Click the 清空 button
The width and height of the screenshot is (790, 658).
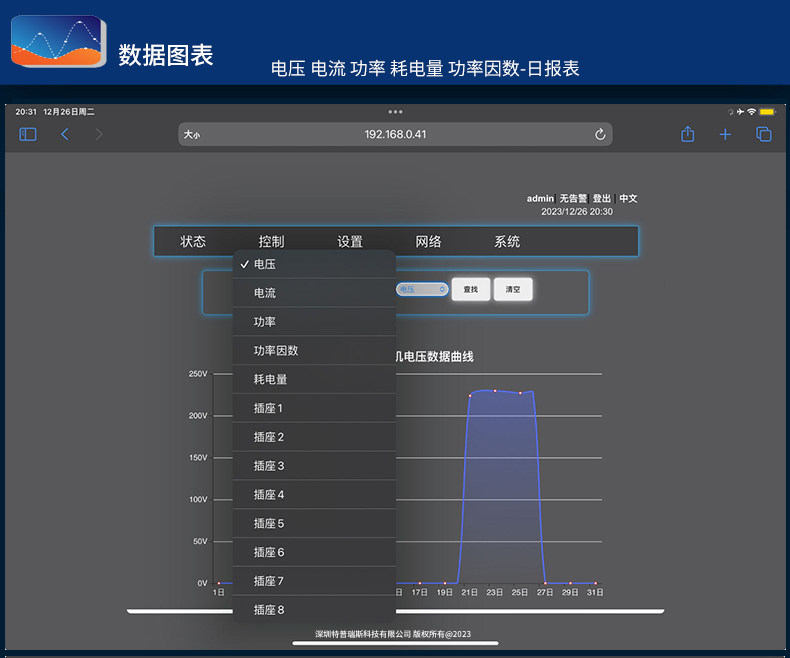tap(513, 289)
